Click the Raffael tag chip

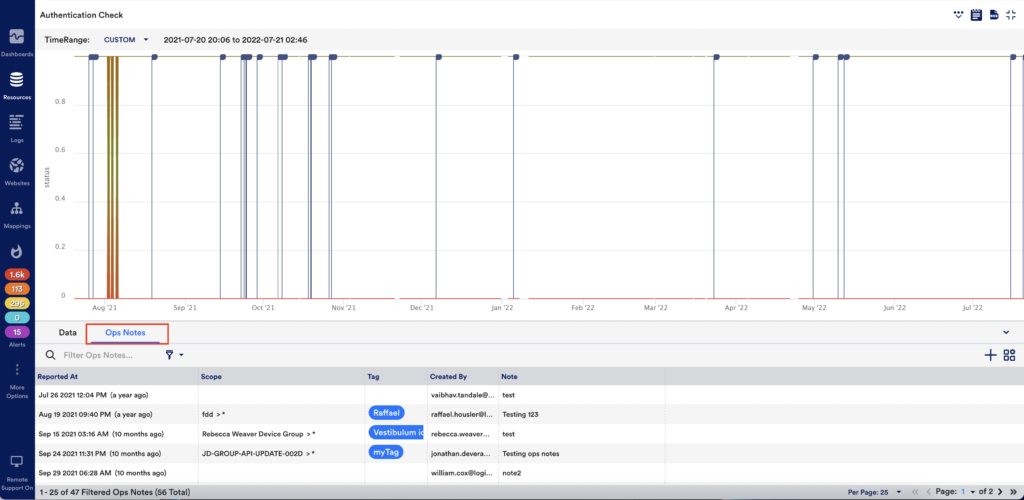387,413
